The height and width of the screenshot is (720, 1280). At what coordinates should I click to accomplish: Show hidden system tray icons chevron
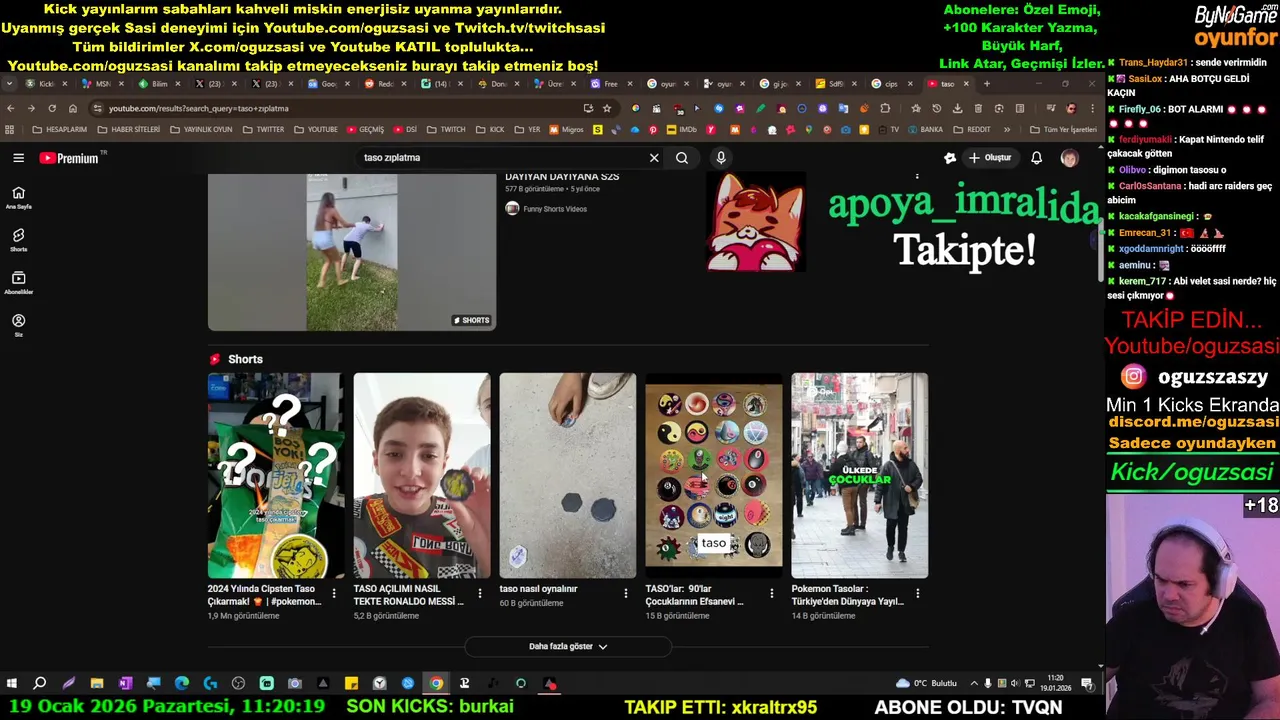click(x=974, y=684)
